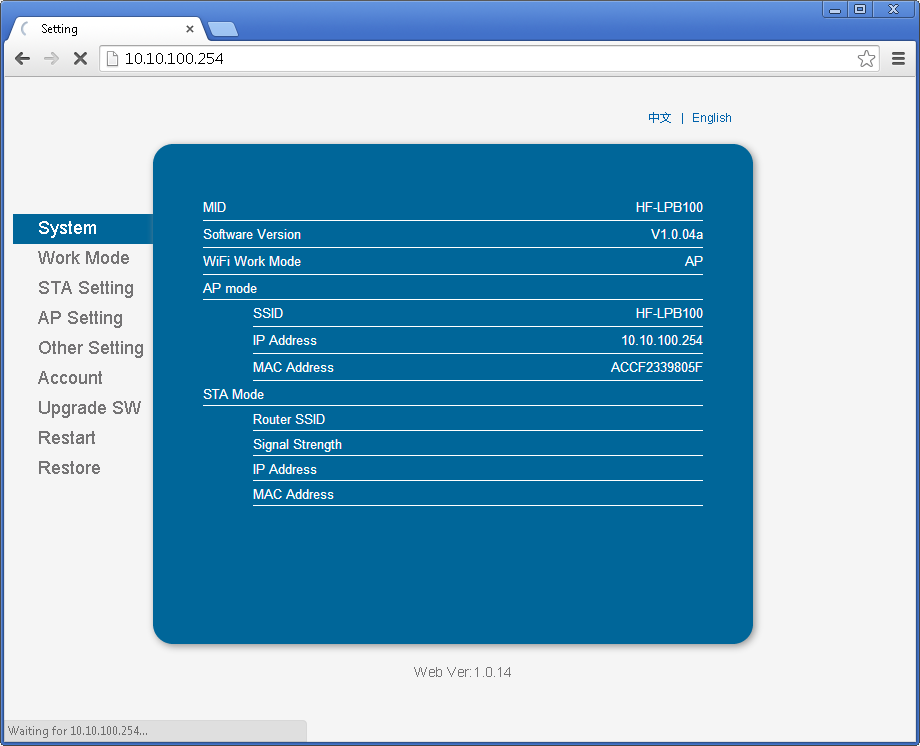Image resolution: width=920 pixels, height=746 pixels.
Task: Click the SSID label under AP mode
Action: click(268, 313)
